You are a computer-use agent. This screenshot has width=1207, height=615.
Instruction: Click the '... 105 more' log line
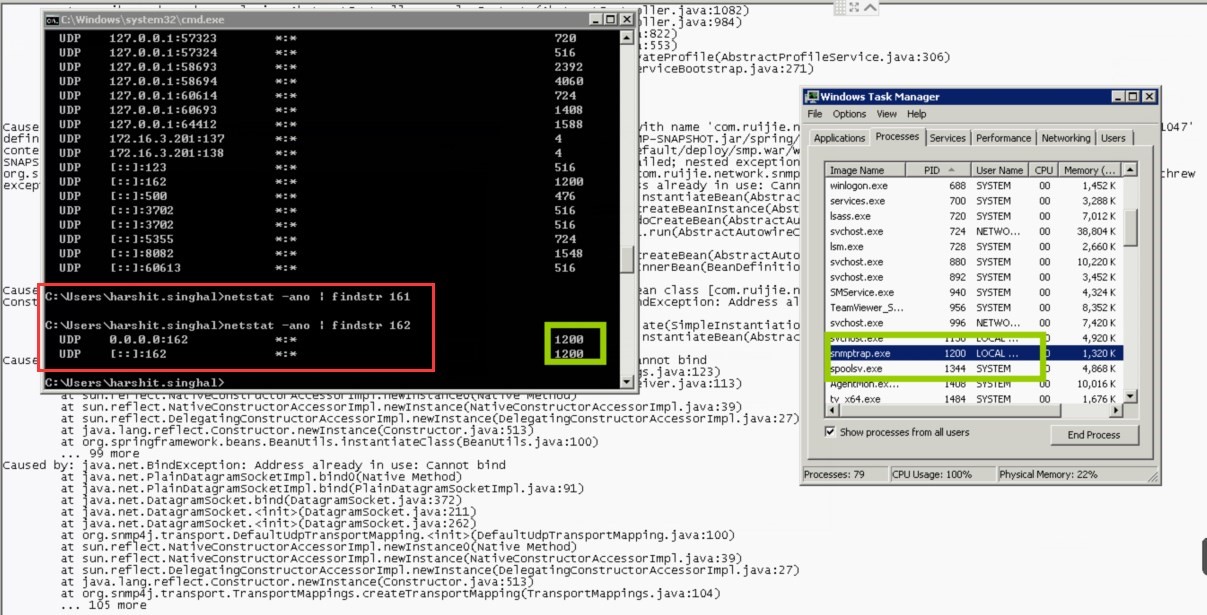click(x=103, y=605)
